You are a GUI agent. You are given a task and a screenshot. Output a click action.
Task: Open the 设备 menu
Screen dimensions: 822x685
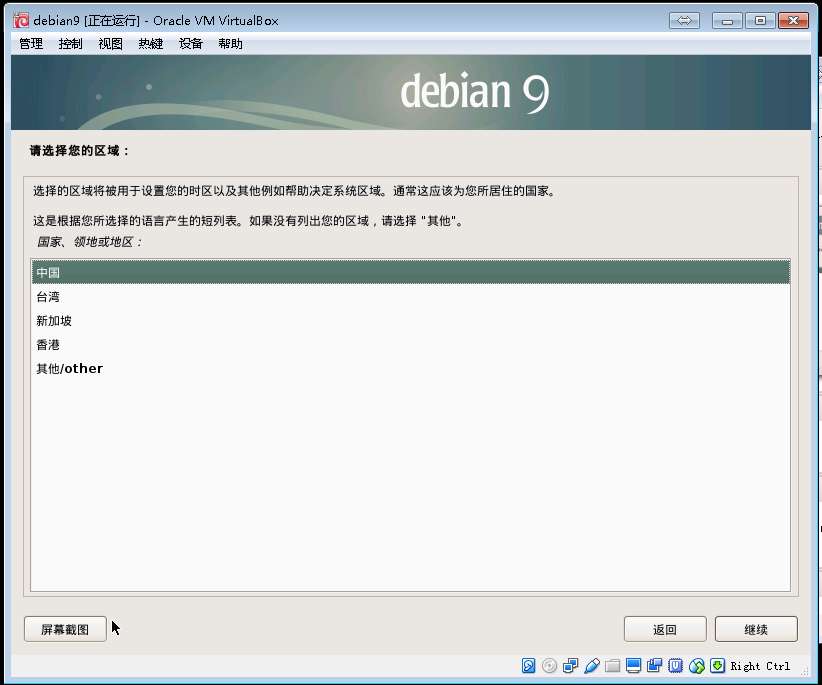click(190, 44)
